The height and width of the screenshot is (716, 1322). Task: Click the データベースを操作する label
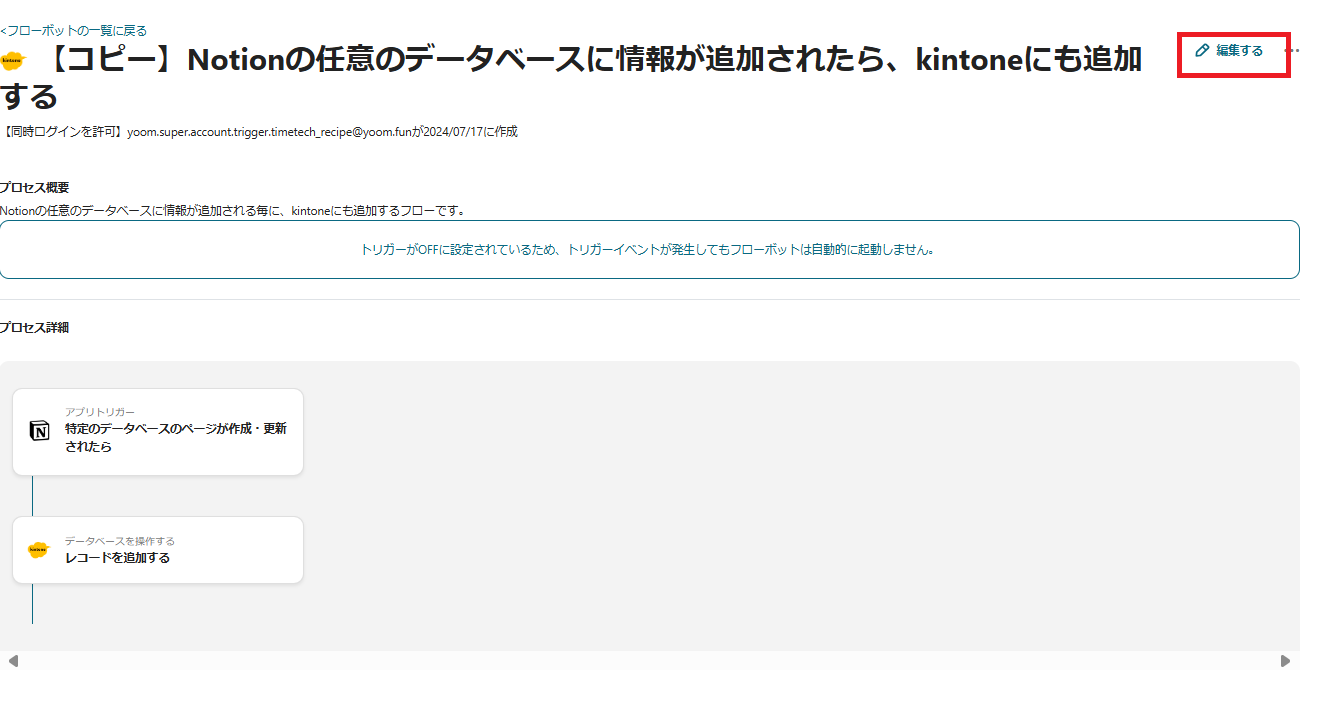click(120, 541)
